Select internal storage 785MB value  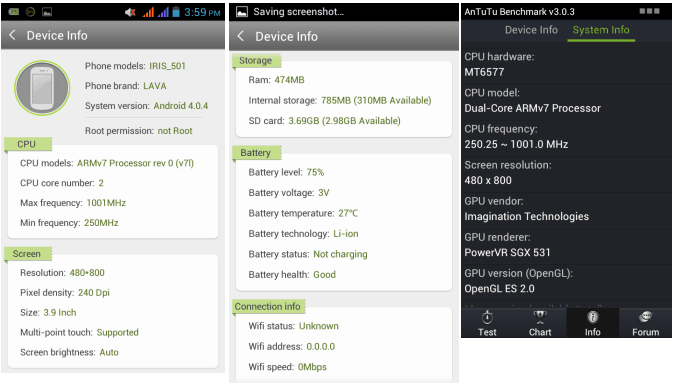point(376,100)
